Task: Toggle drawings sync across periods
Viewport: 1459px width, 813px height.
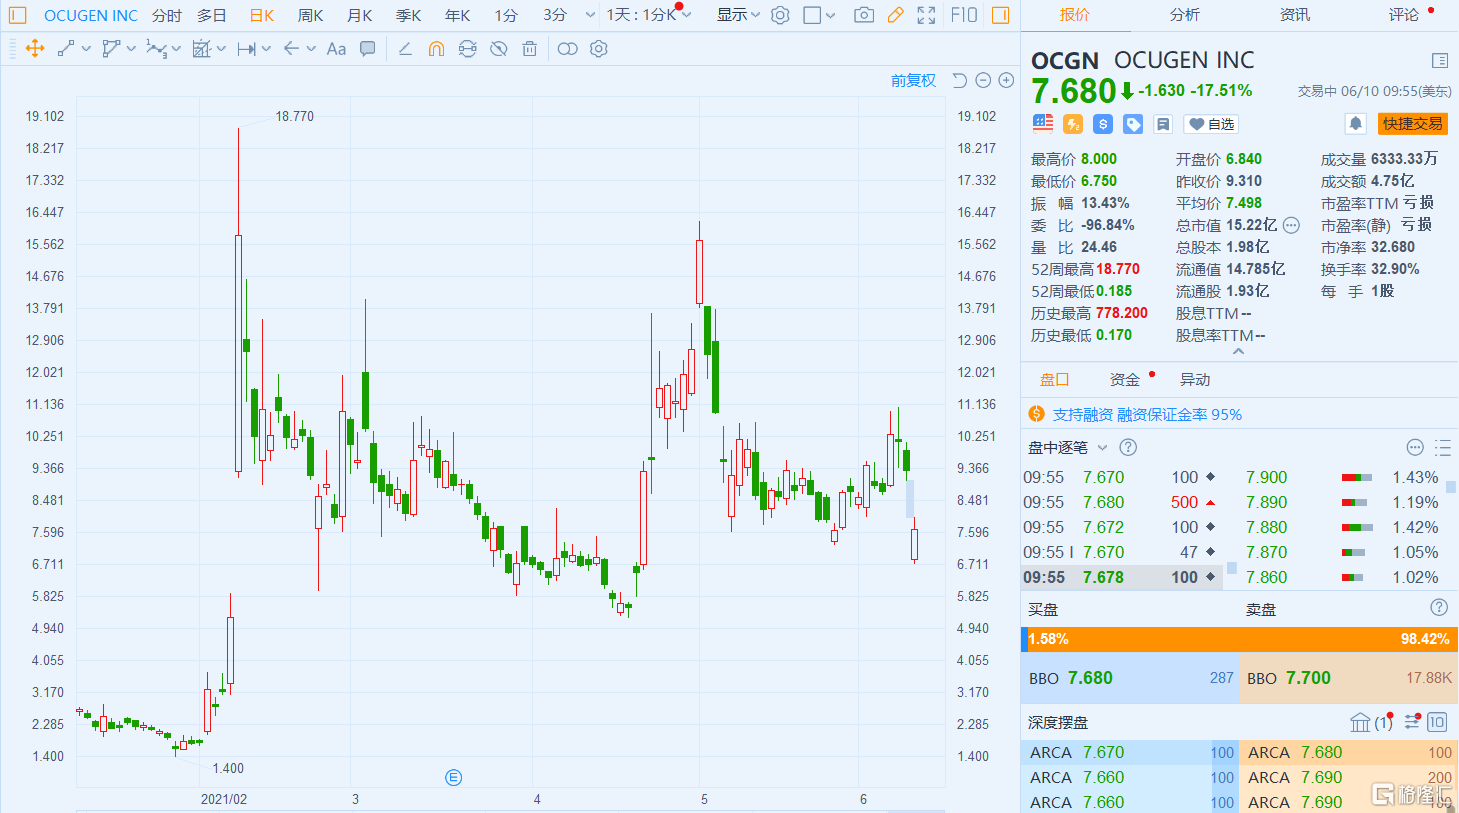Action: [x=467, y=49]
